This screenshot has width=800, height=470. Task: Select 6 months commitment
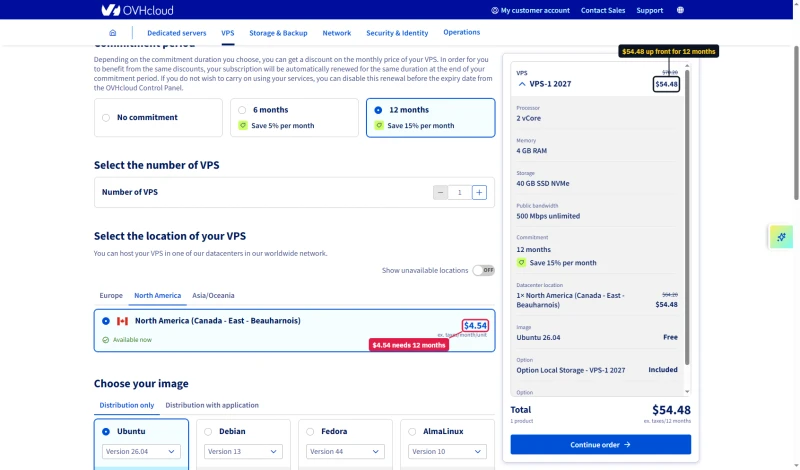(x=294, y=117)
